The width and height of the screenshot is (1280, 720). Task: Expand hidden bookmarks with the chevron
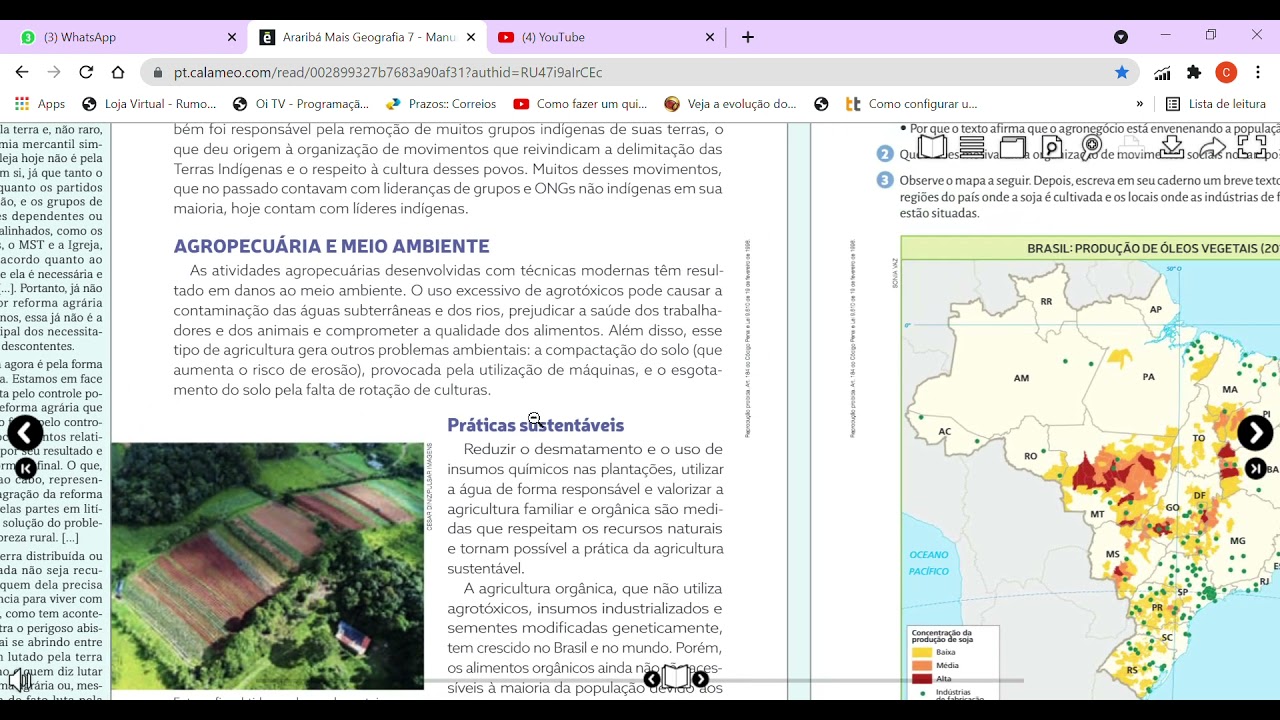click(x=1139, y=104)
